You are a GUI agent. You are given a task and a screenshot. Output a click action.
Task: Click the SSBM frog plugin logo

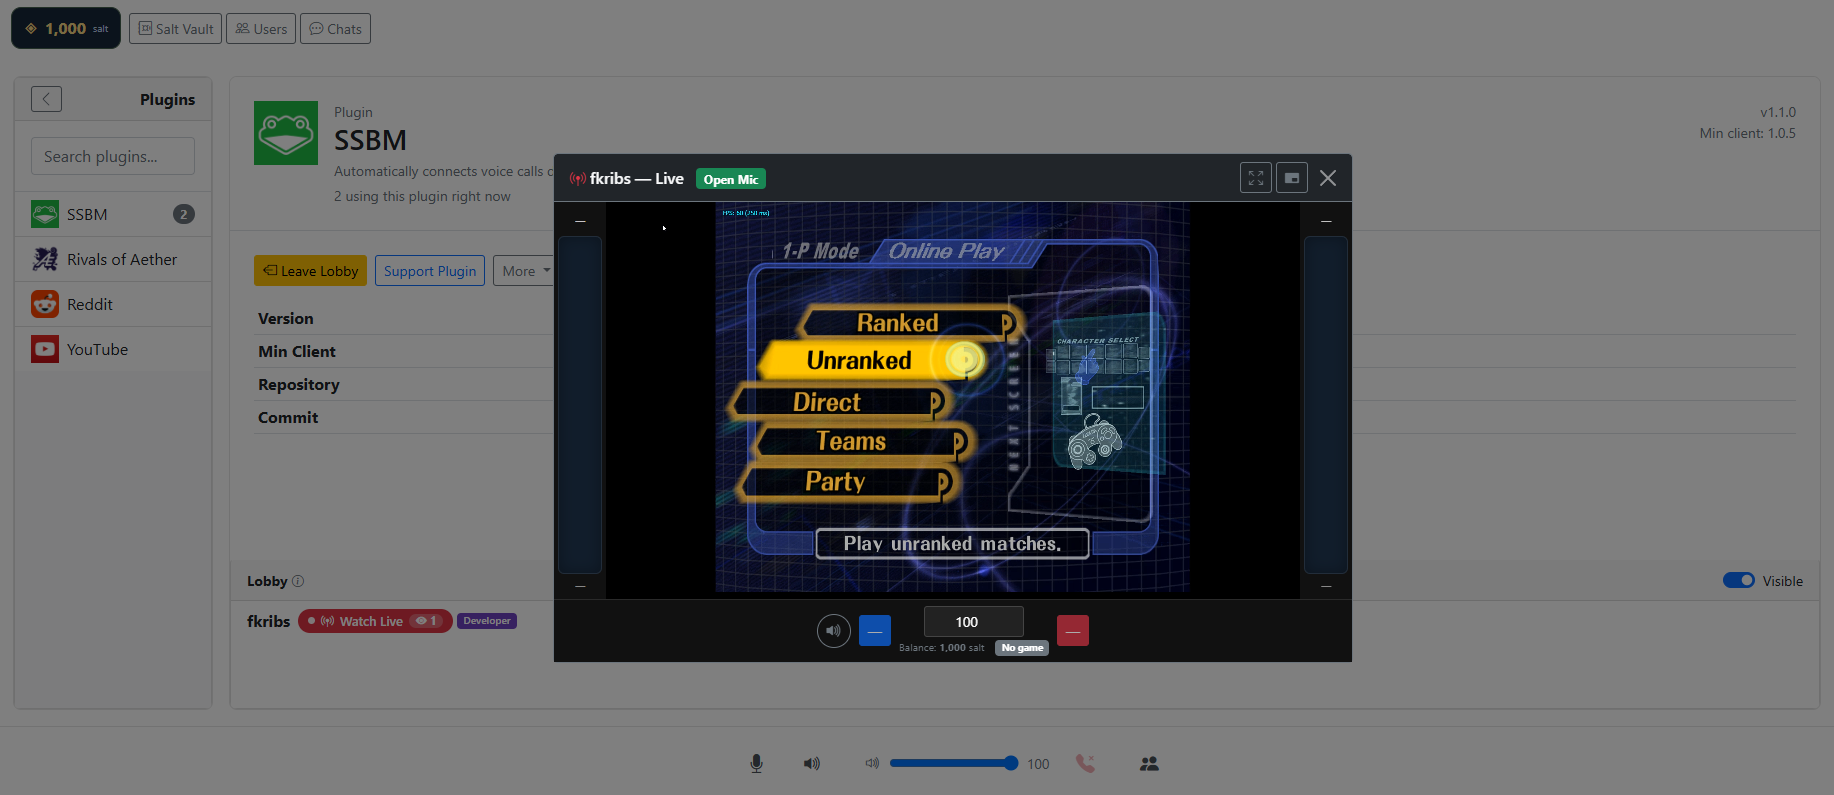coord(286,133)
